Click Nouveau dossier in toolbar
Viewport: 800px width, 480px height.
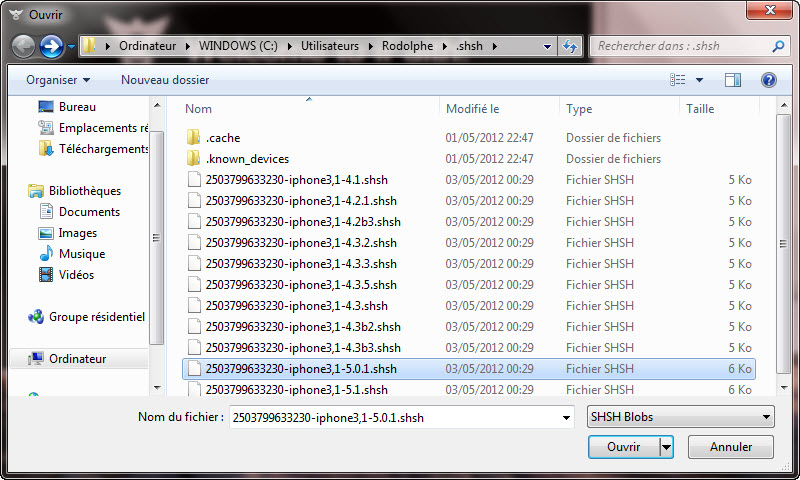coord(159,80)
